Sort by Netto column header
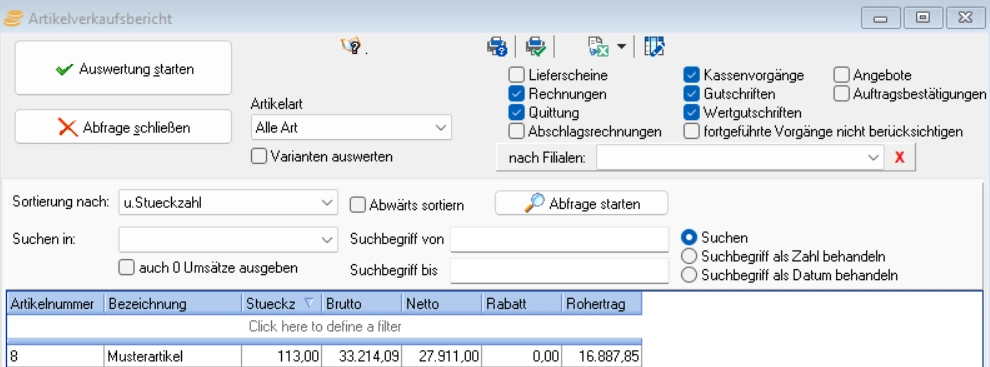 (x=441, y=304)
